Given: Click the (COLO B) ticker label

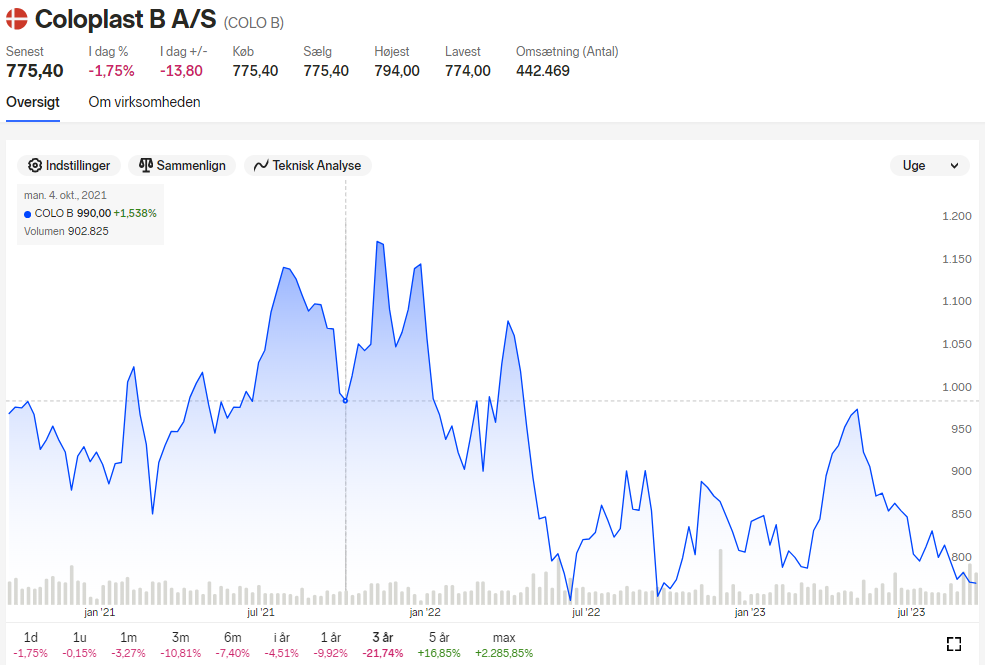Looking at the screenshot, I should [x=254, y=23].
